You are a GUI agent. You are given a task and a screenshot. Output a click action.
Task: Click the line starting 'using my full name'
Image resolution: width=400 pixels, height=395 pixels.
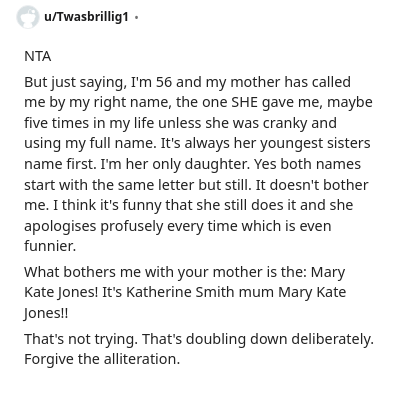click(197, 144)
